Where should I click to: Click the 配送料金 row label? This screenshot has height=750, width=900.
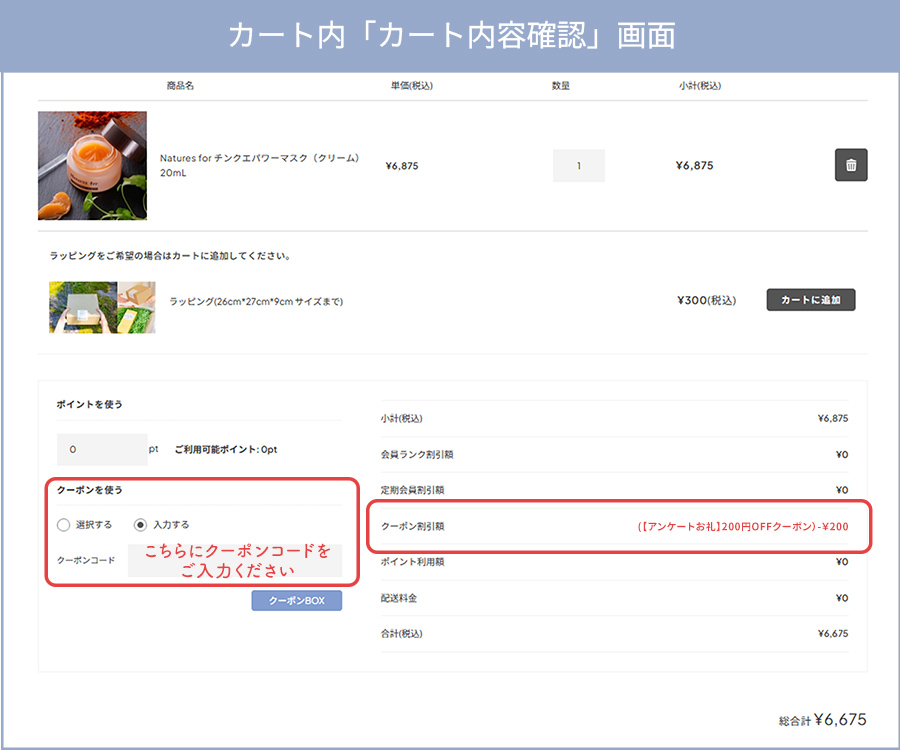(399, 597)
